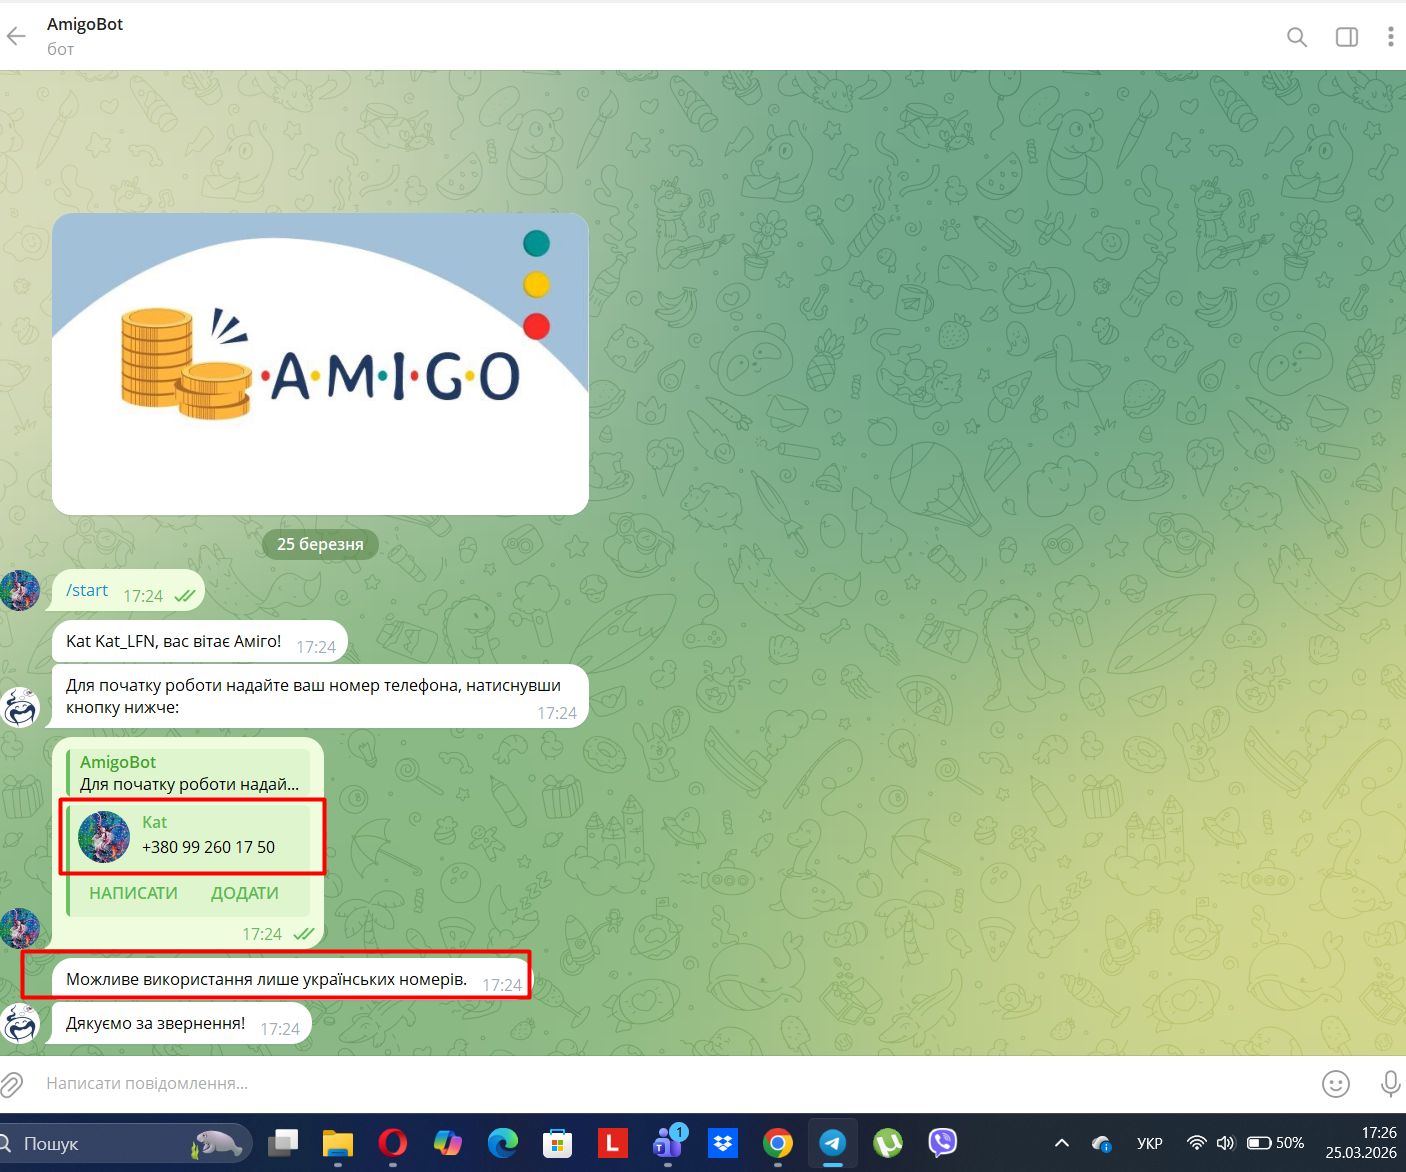This screenshot has height=1172, width=1406.
Task: Open the red L app on the taskbar
Action: [613, 1143]
